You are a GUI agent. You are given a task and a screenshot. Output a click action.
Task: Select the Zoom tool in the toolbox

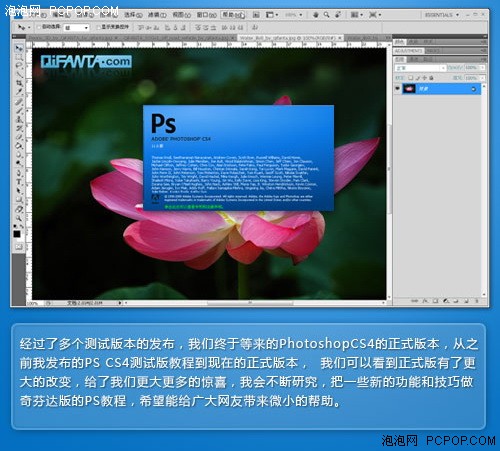(x=19, y=218)
